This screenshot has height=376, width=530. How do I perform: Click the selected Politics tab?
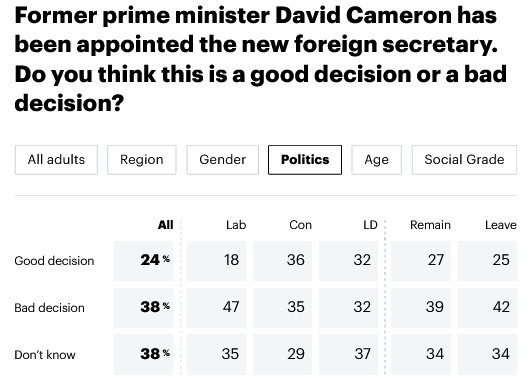[305, 160]
